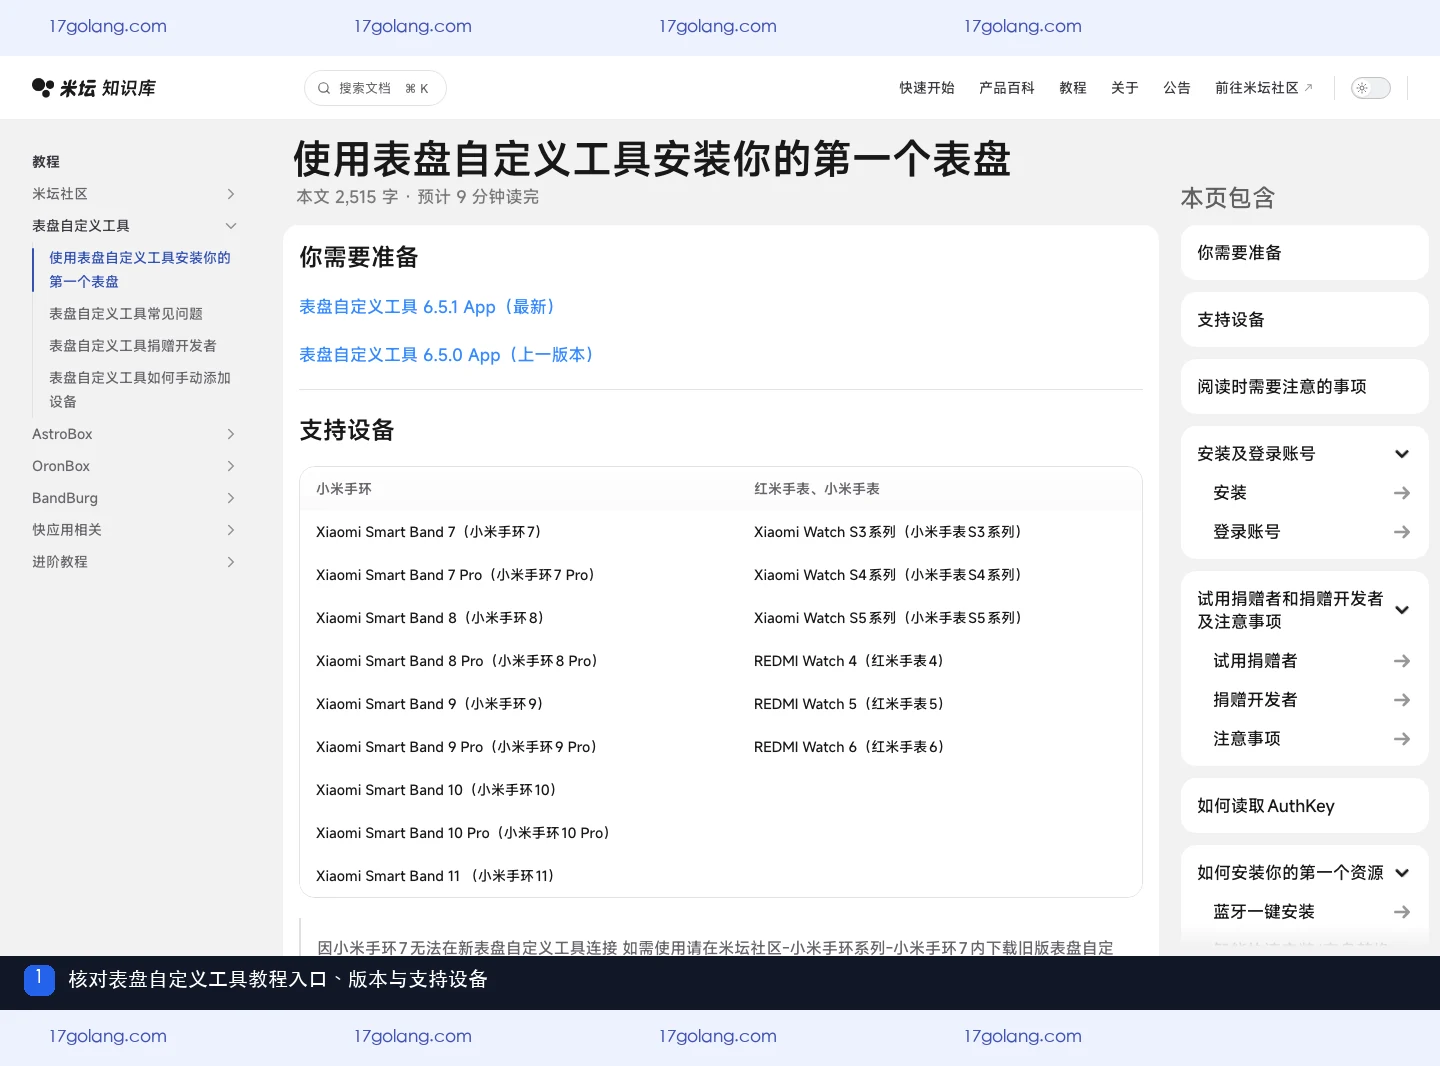
Task: Open 表盘自定义工具 6.5.0 App（上一版本）link
Action: click(x=447, y=355)
